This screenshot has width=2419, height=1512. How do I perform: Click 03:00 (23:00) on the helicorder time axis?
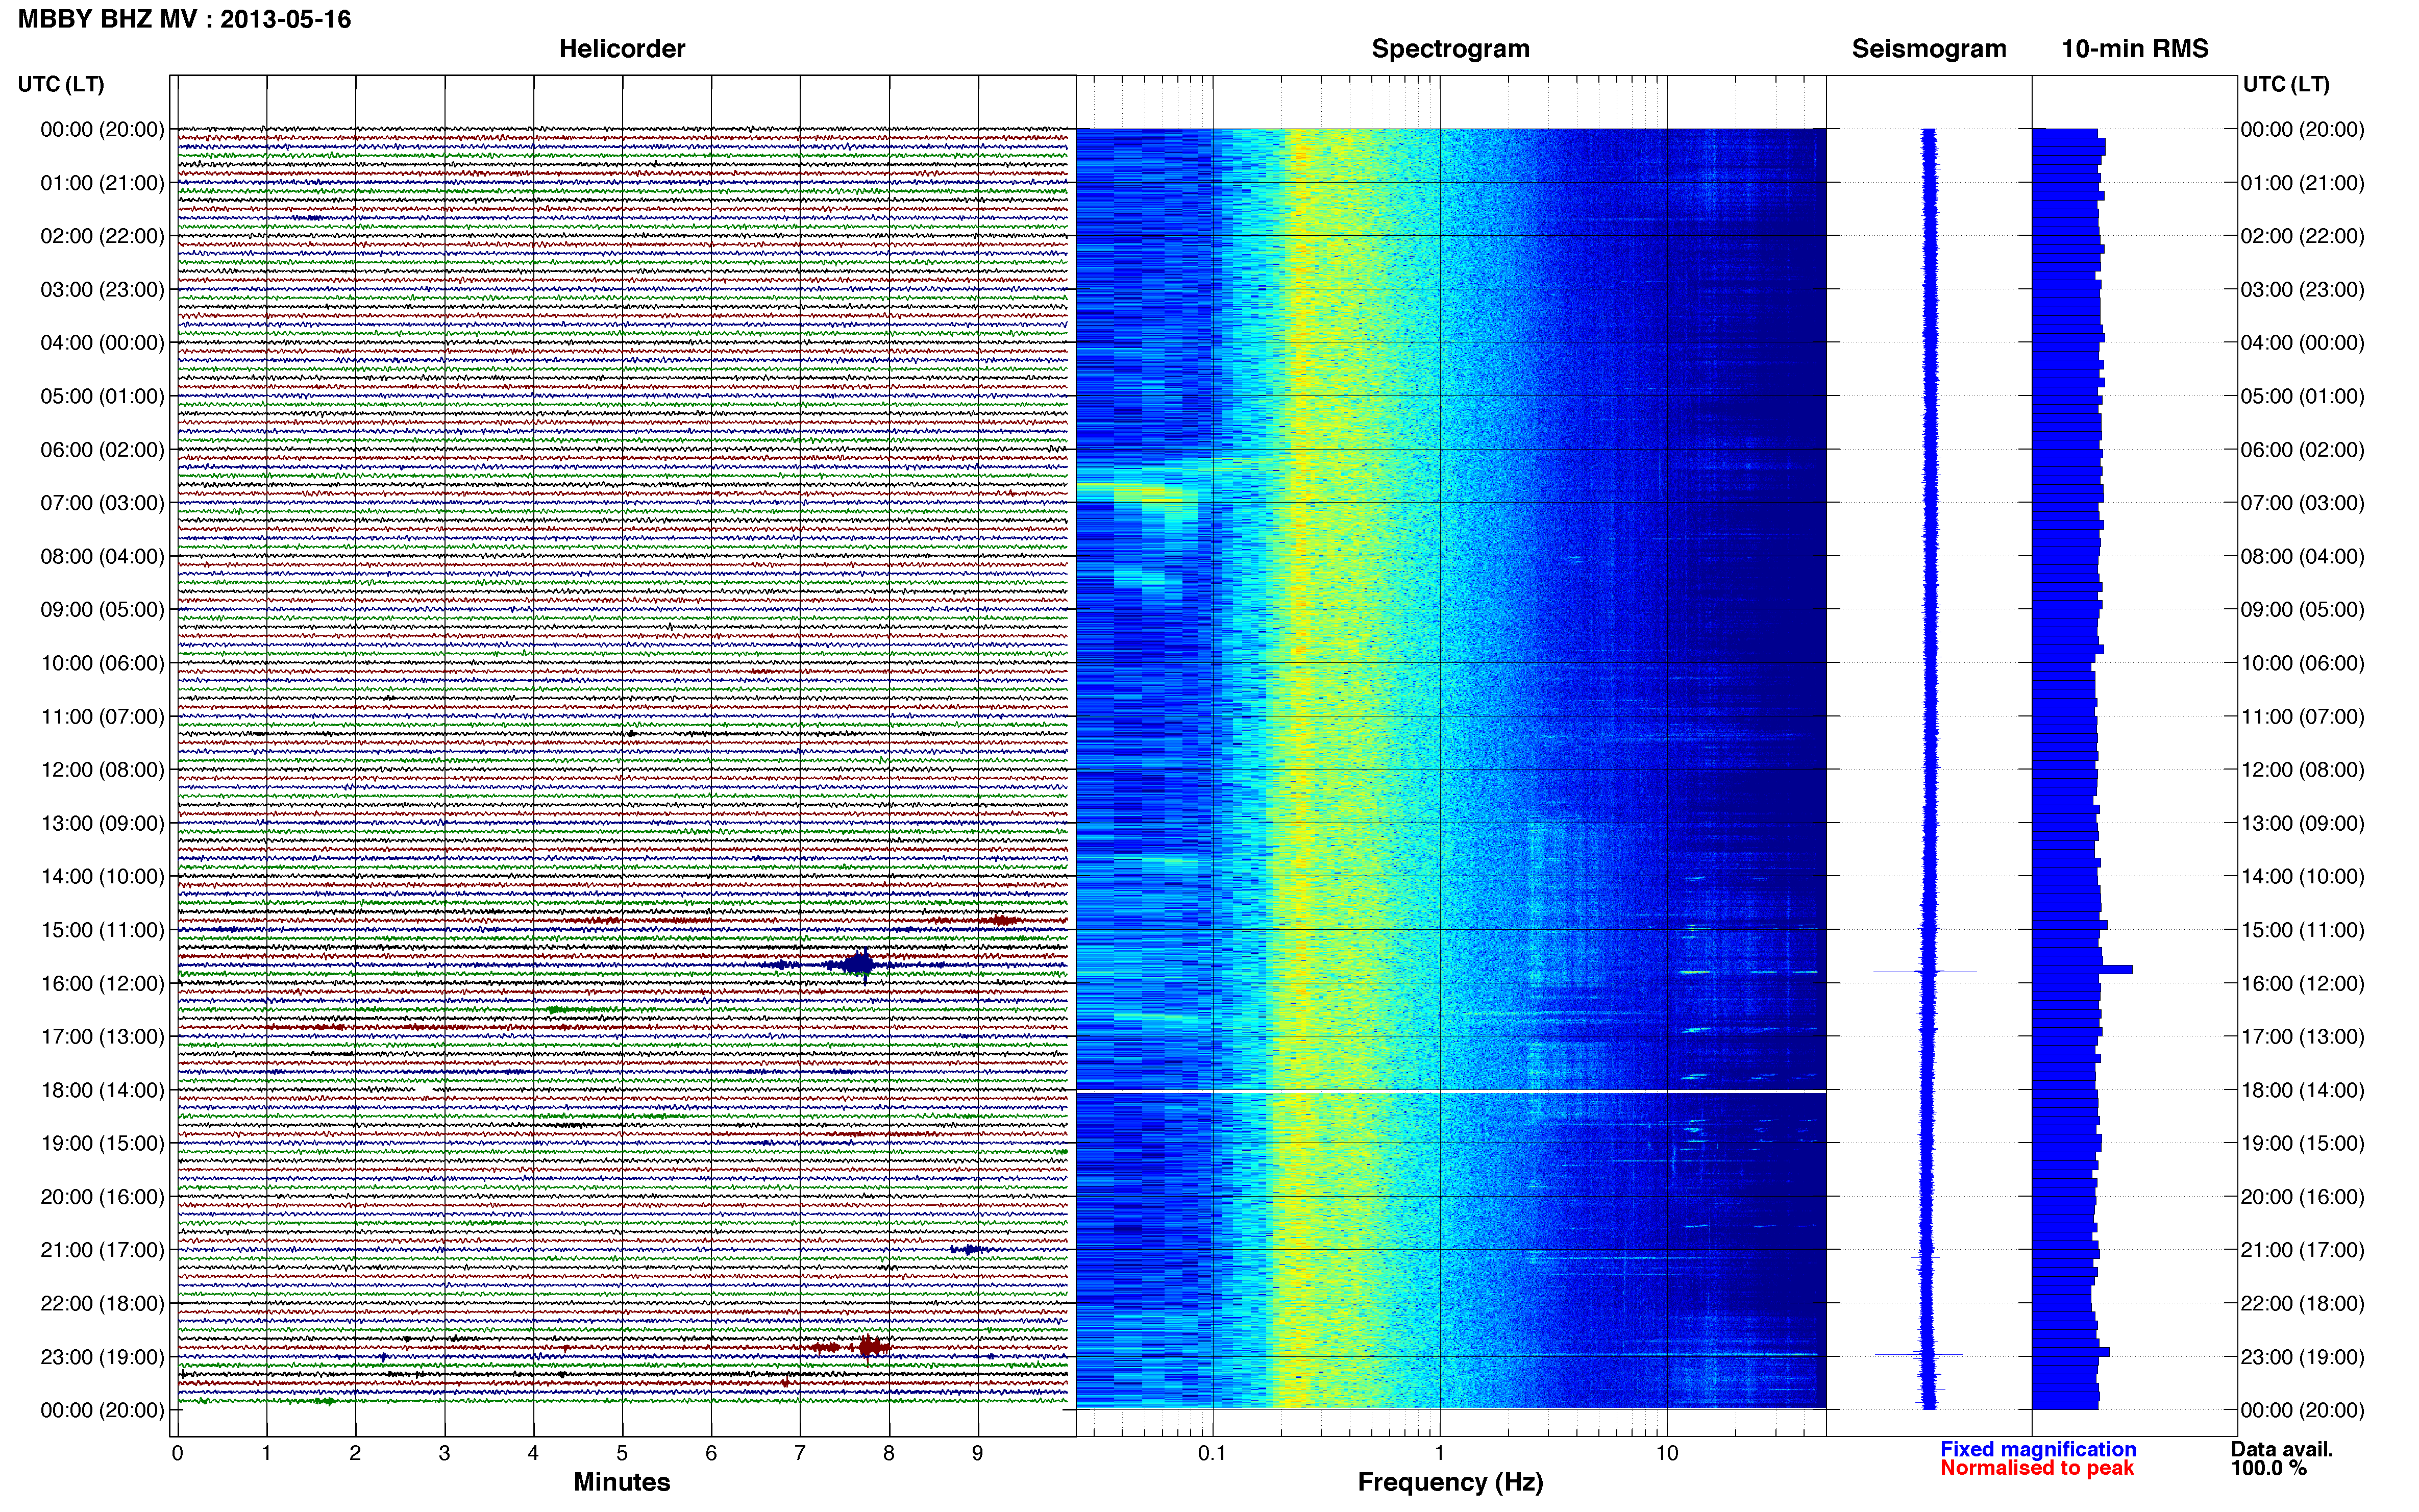tap(102, 290)
